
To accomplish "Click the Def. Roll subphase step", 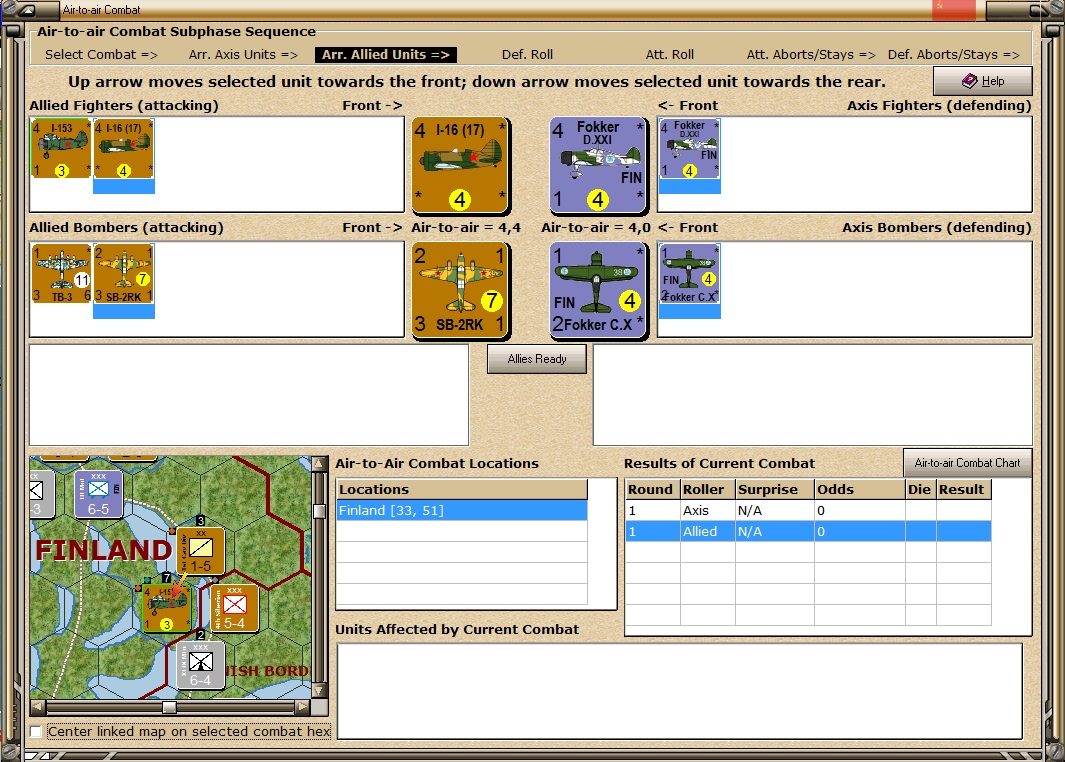I will coord(527,54).
